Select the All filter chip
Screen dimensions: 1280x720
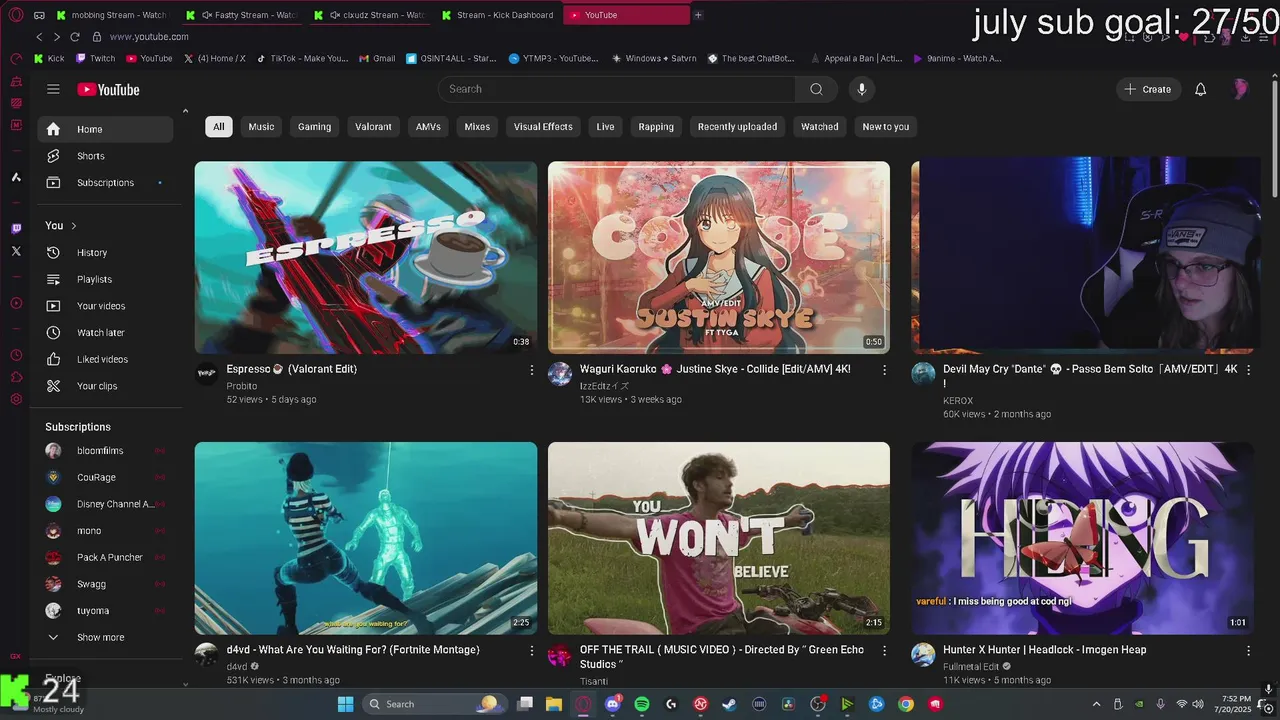218,127
